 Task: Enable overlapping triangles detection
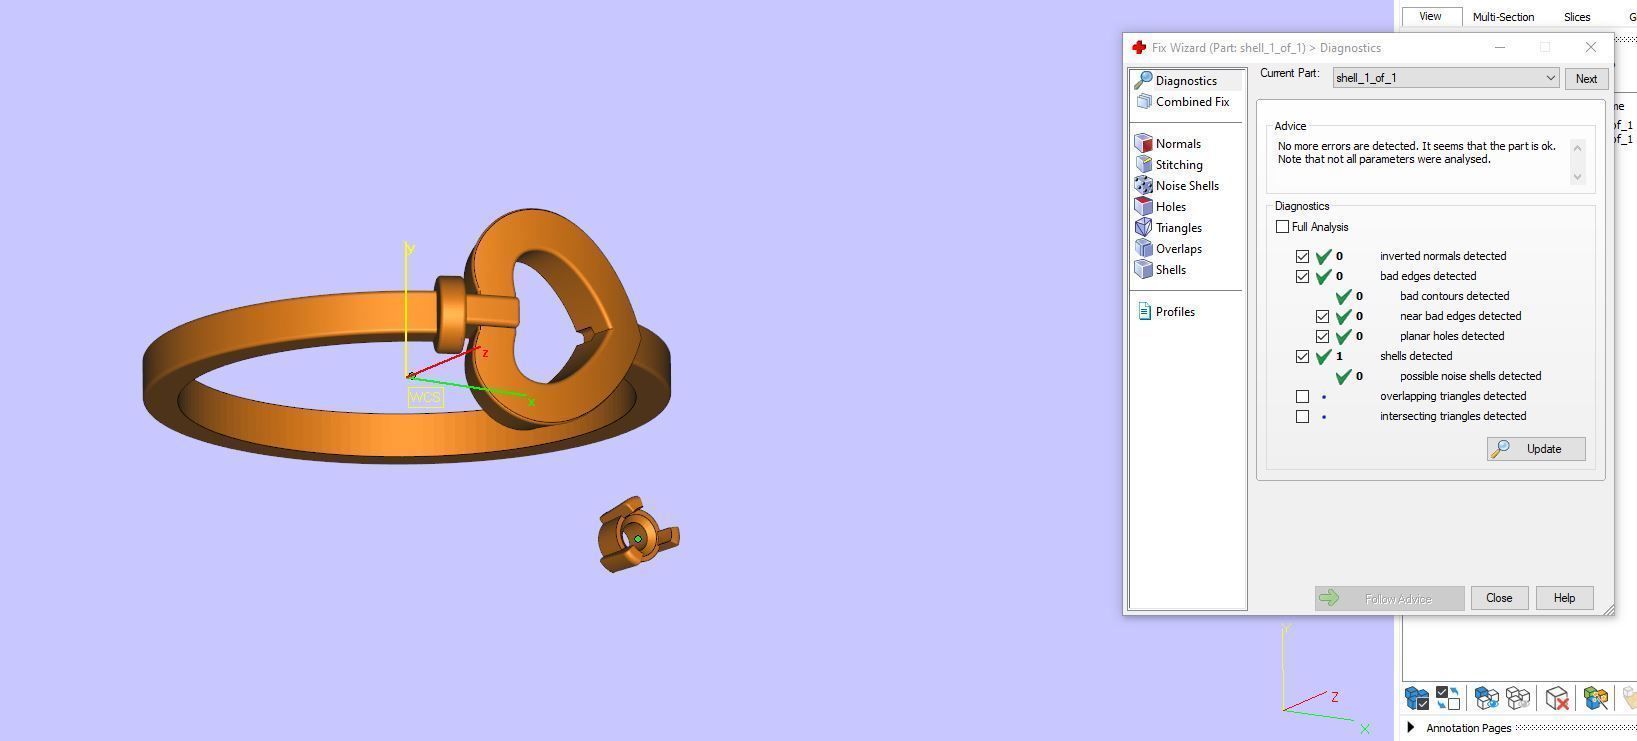point(1303,396)
